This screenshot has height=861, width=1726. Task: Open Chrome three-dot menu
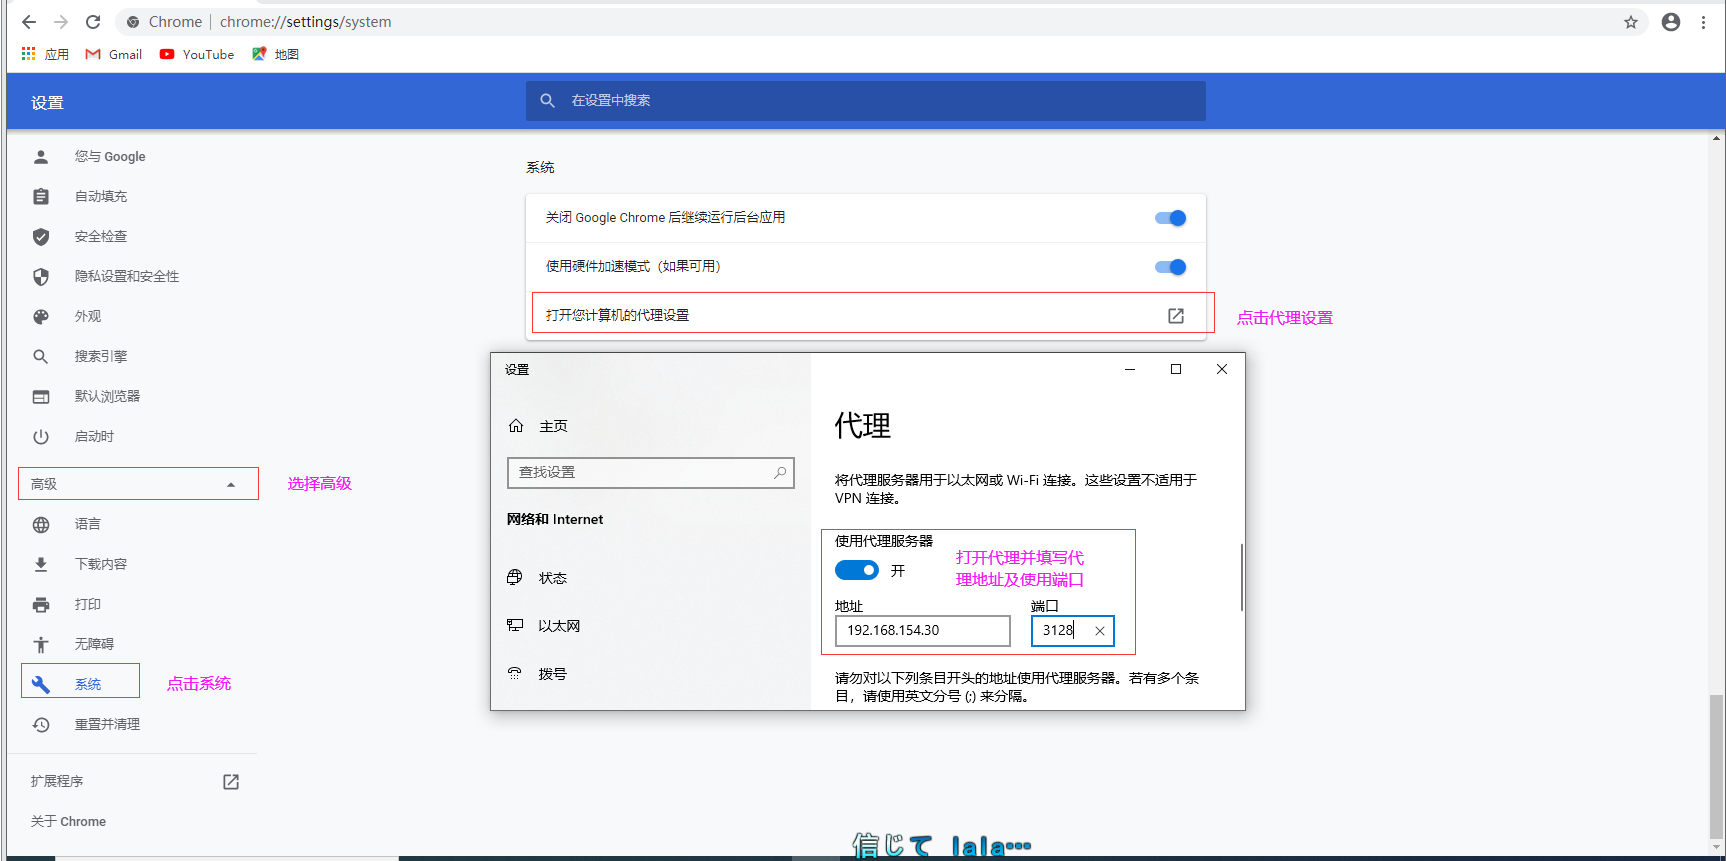coord(1703,22)
